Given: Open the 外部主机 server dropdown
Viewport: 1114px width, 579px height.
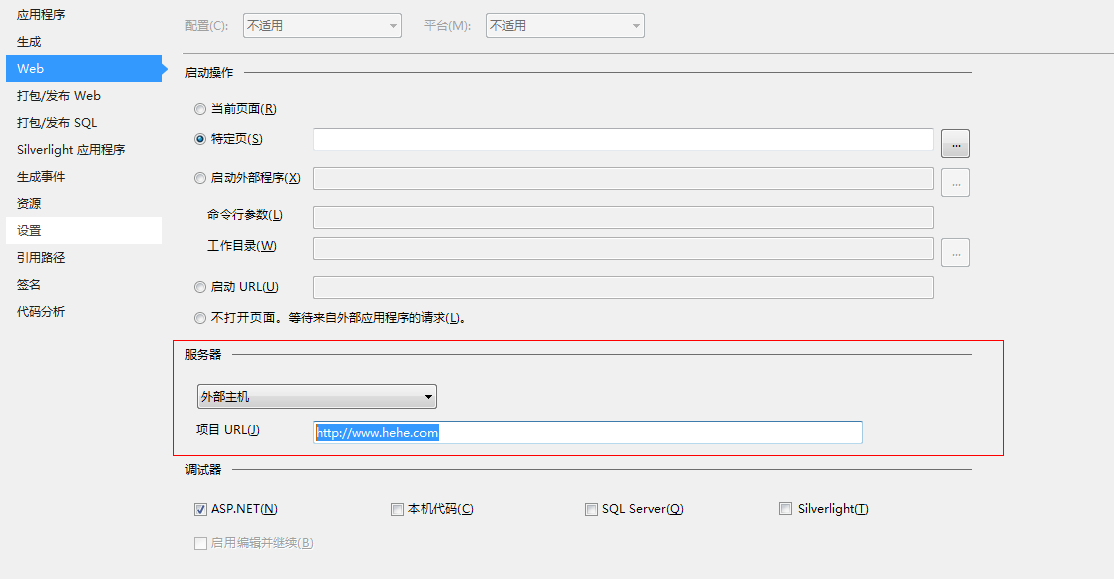Looking at the screenshot, I should 317,396.
